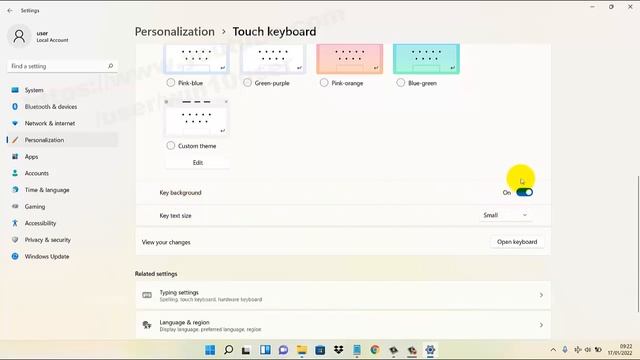Open Windows Update category
Screen dimensions: 640x360
62,256
